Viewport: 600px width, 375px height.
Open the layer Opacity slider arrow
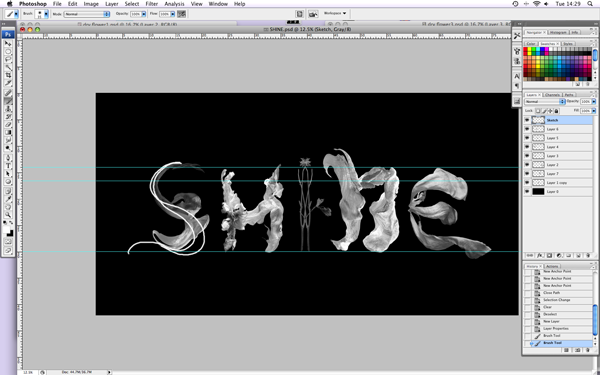coord(593,101)
